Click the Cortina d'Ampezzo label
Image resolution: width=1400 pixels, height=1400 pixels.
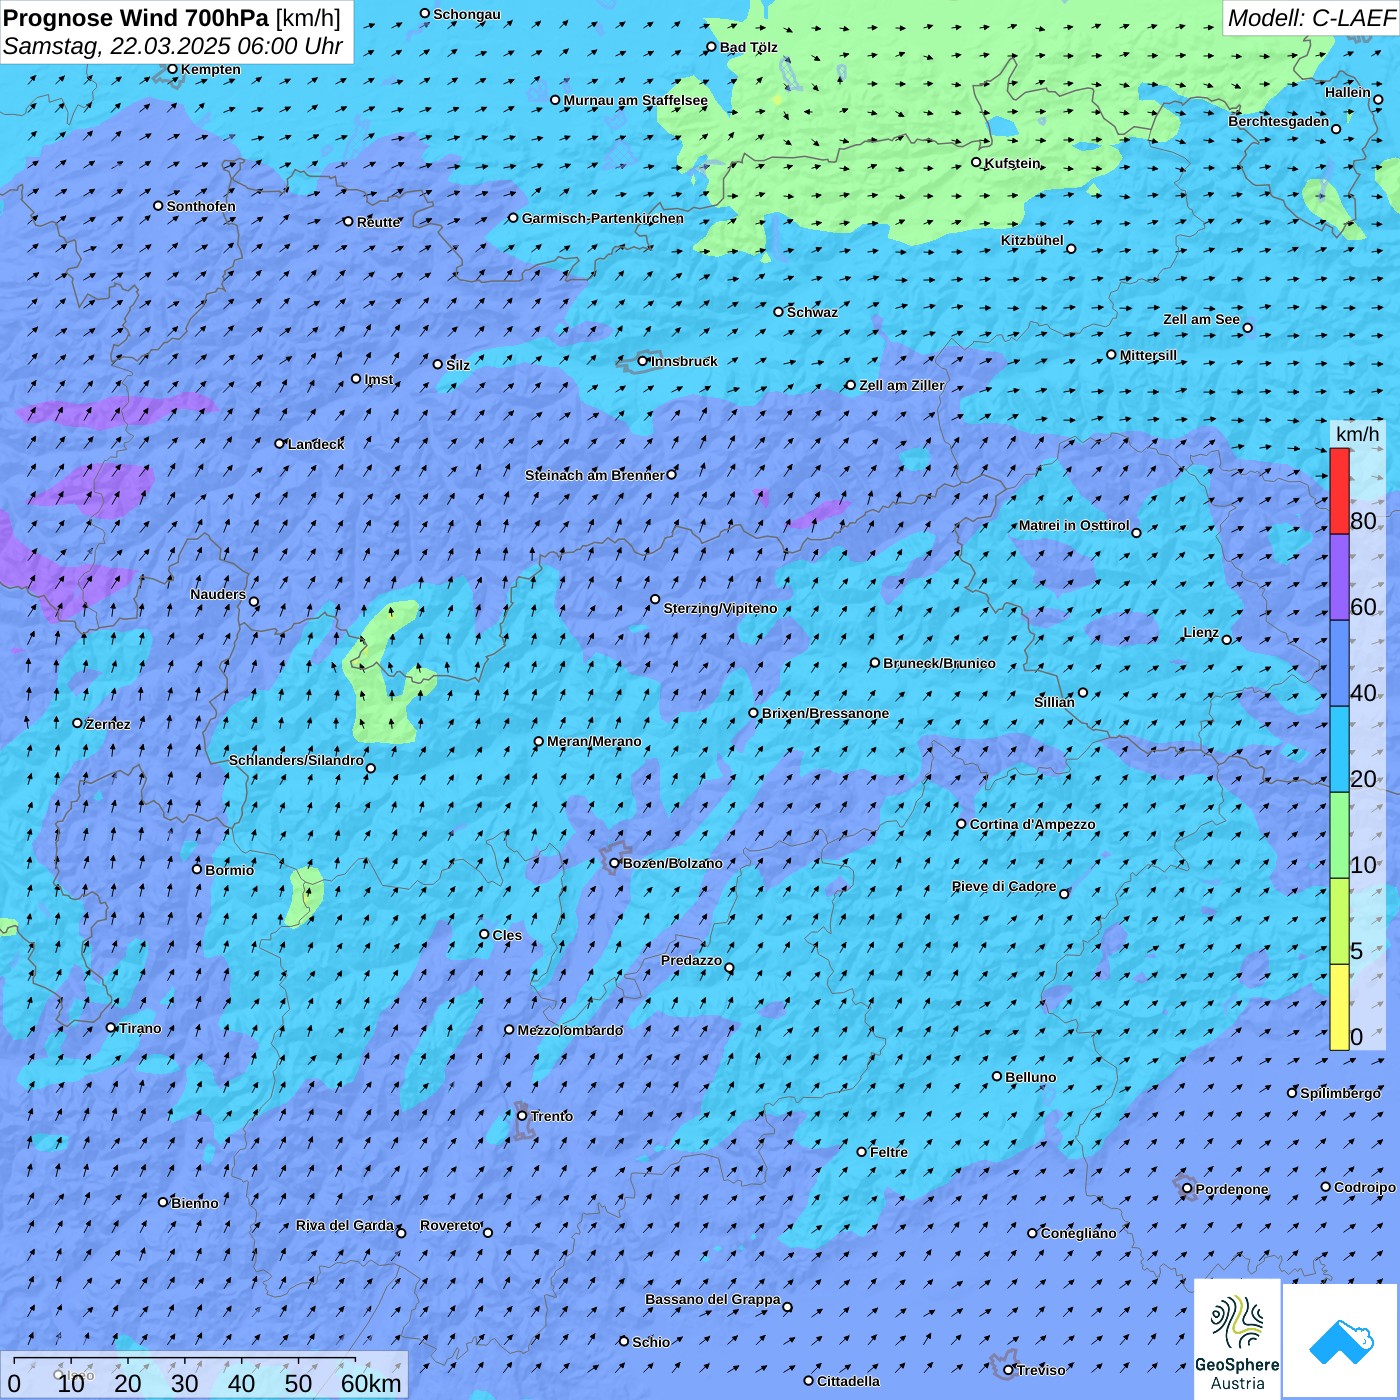pyautogui.click(x=1032, y=824)
